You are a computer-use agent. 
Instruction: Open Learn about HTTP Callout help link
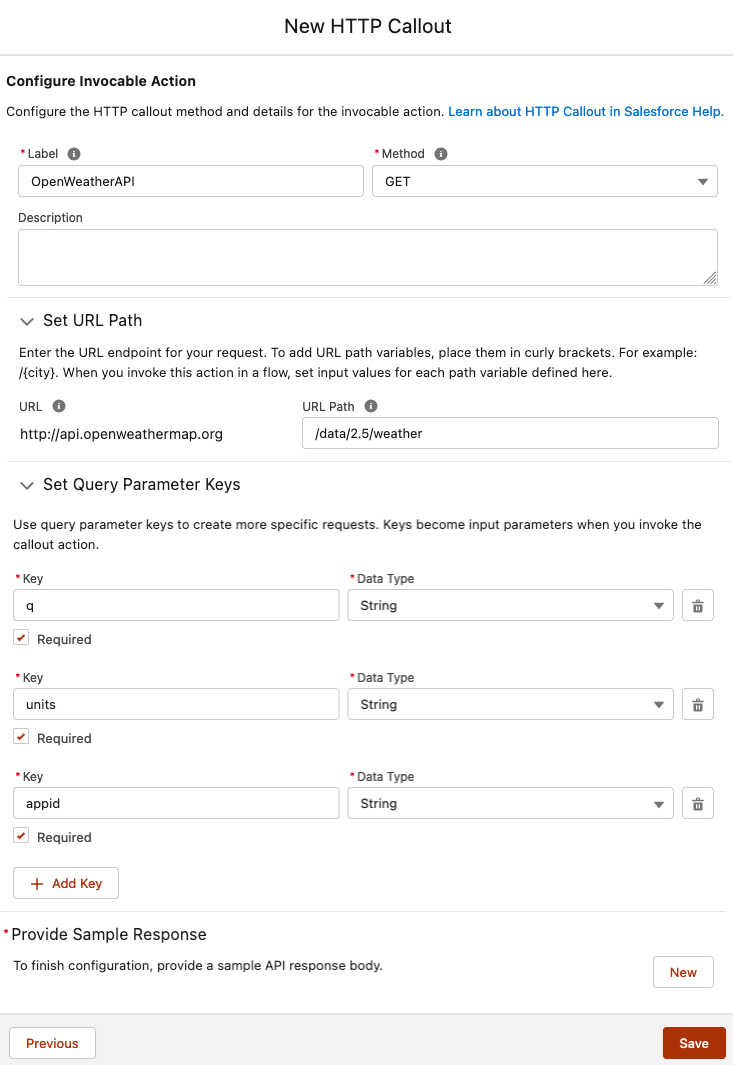click(x=585, y=112)
